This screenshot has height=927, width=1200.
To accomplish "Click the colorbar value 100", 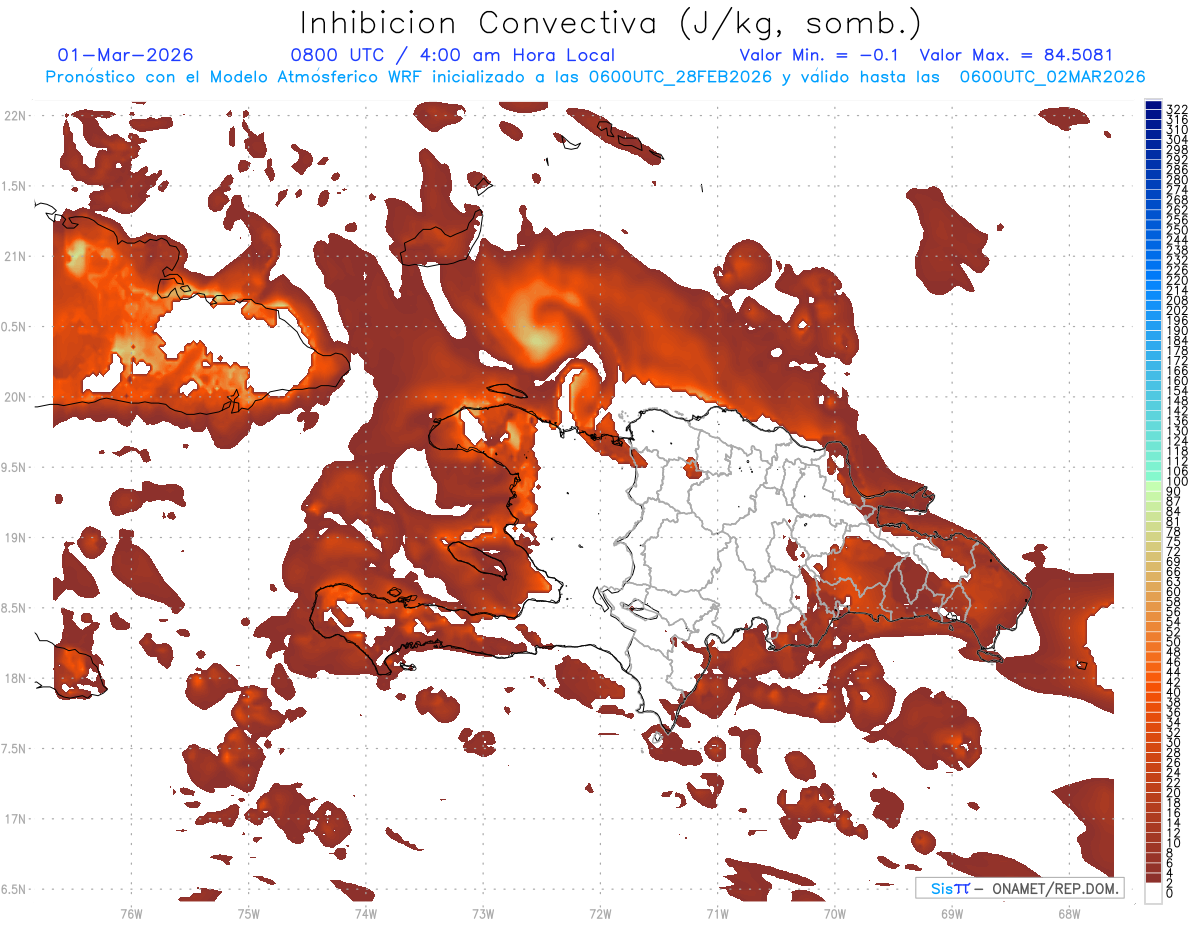I will (x=1177, y=482).
